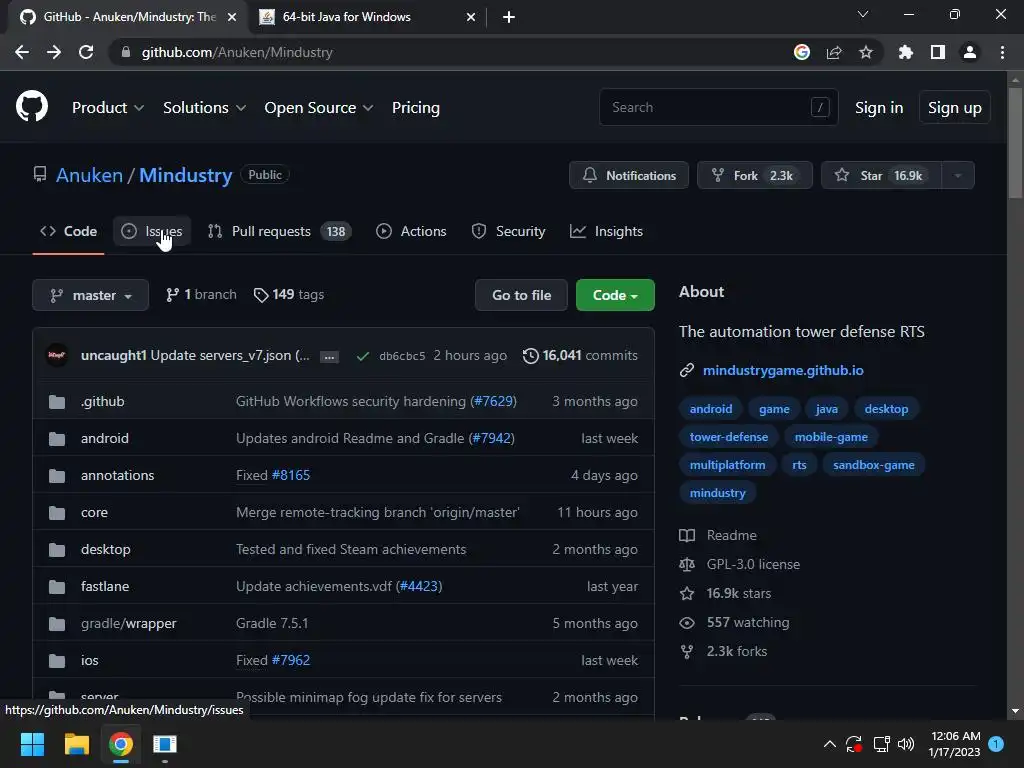
Task: Click the Notifications button
Action: [x=629, y=175]
